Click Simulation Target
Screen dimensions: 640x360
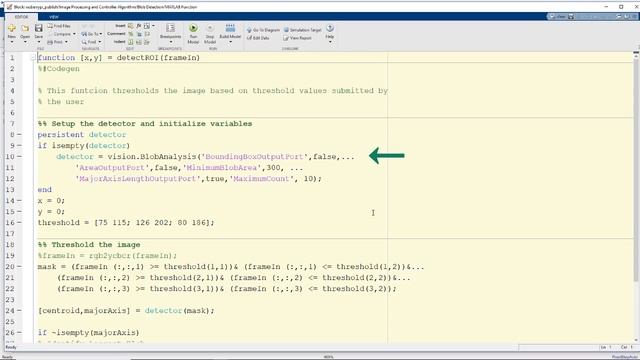coord(302,30)
